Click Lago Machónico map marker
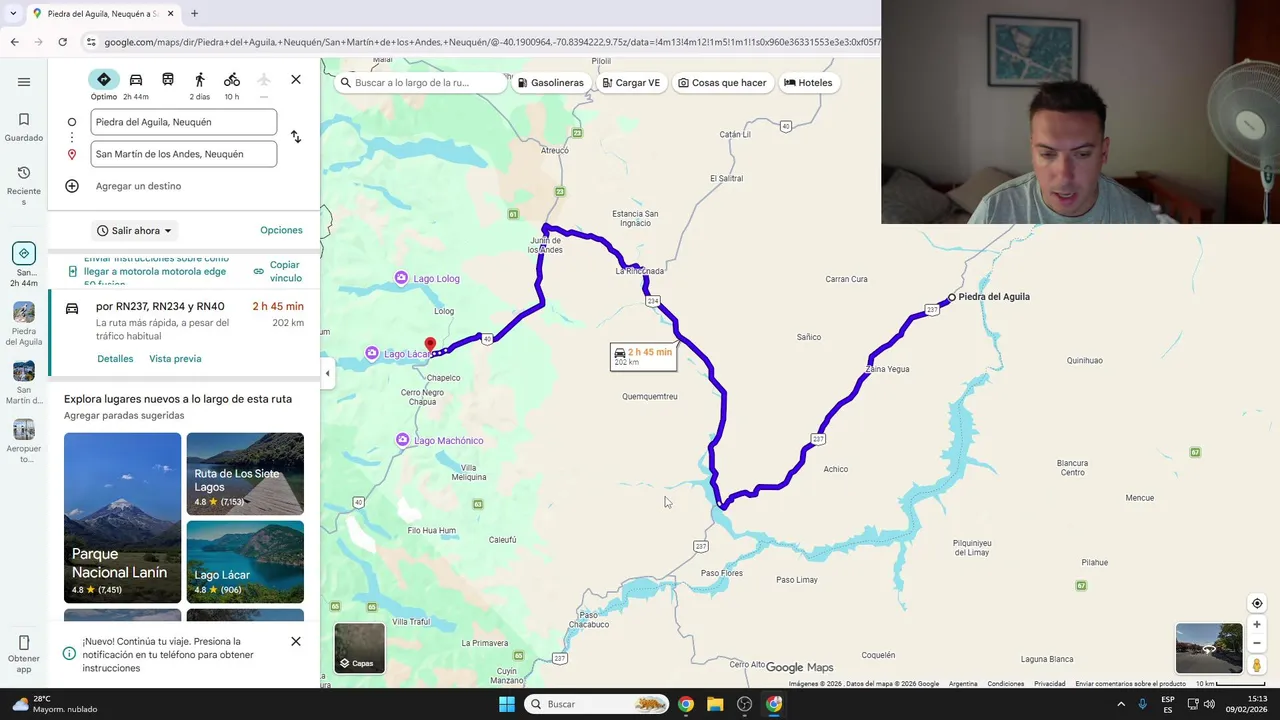Viewport: 1280px width, 720px height. coord(402,440)
